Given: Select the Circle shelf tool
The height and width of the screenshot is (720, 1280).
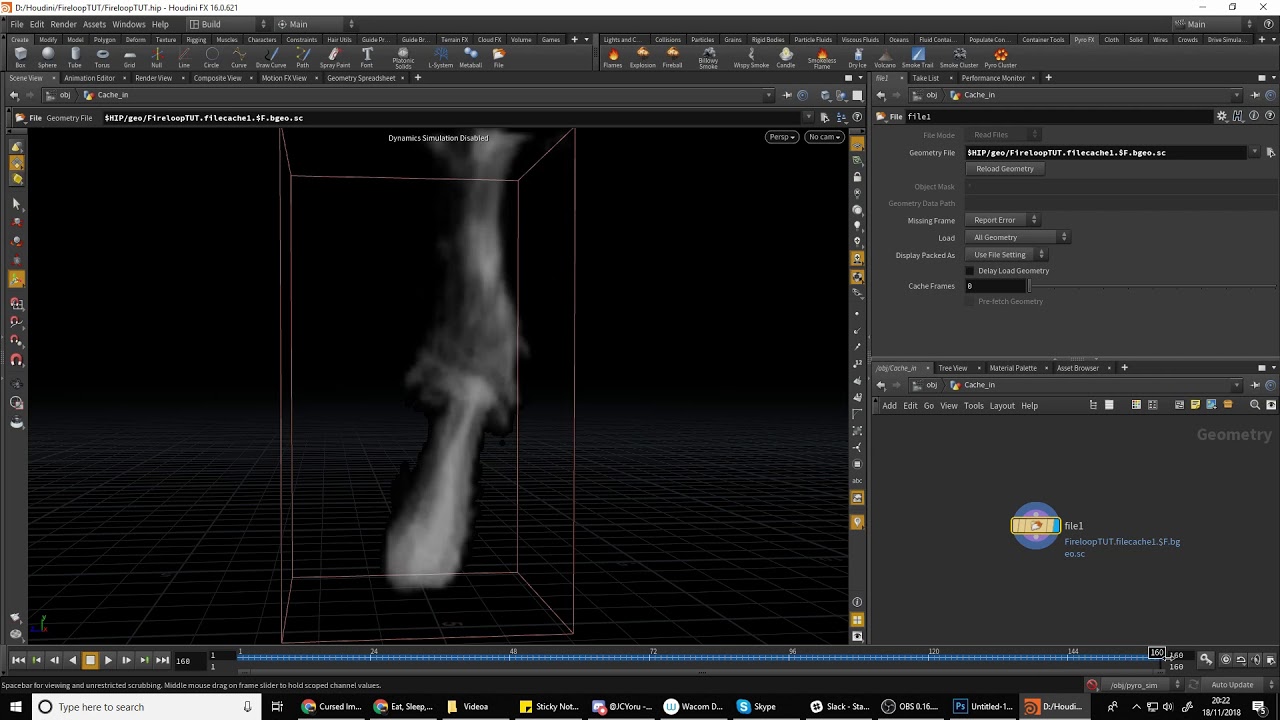Looking at the screenshot, I should coord(211,58).
